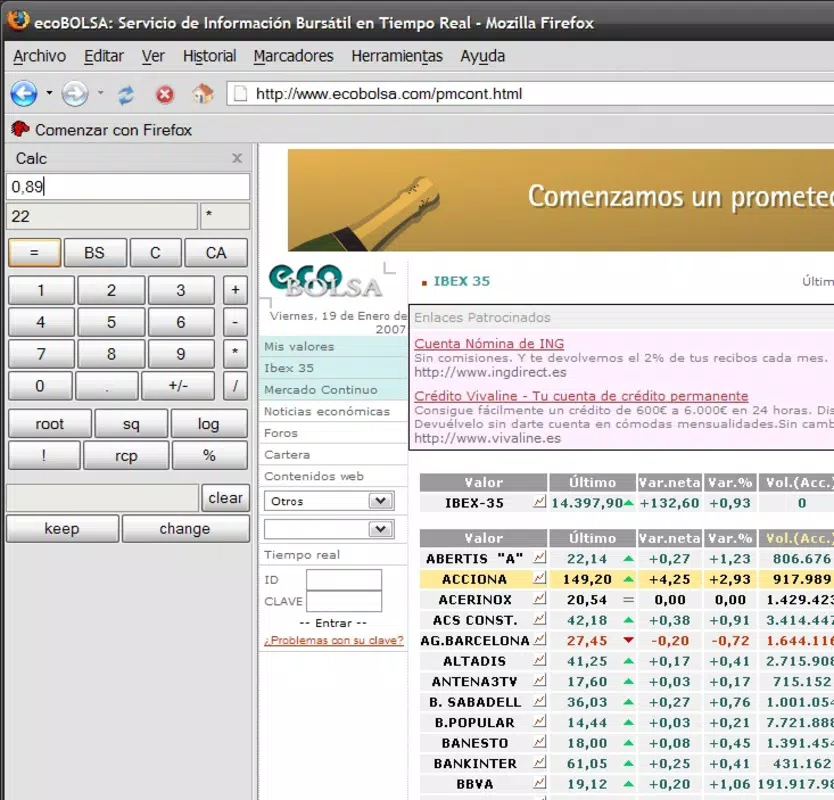Screen dimensions: 834x800
Task: Open the B.POPULAR chart icon
Action: tap(539, 721)
